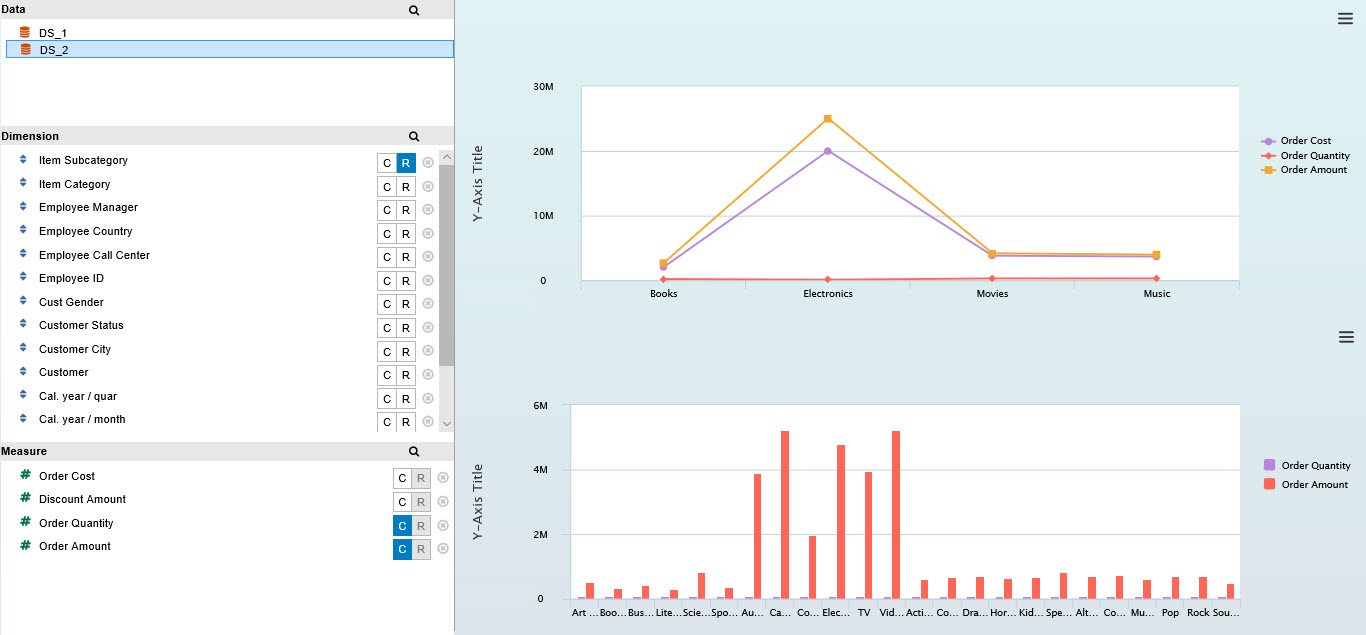Click remove icon next to Order Cost
The width and height of the screenshot is (1366, 635).
click(443, 478)
